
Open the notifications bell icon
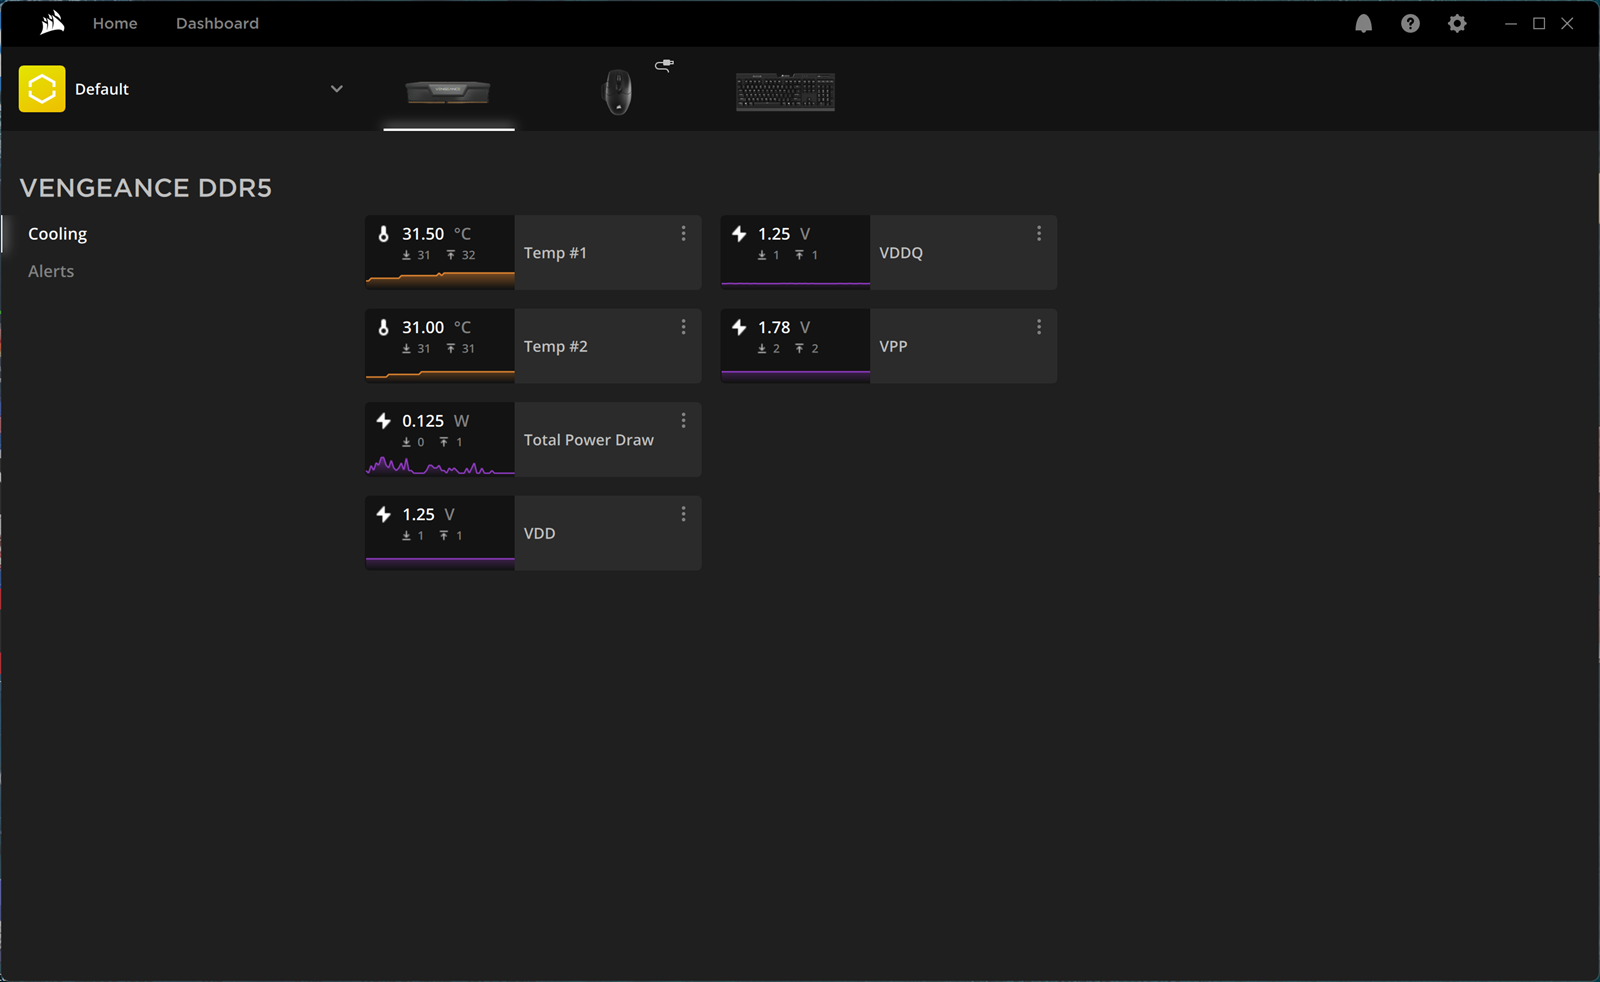1363,23
